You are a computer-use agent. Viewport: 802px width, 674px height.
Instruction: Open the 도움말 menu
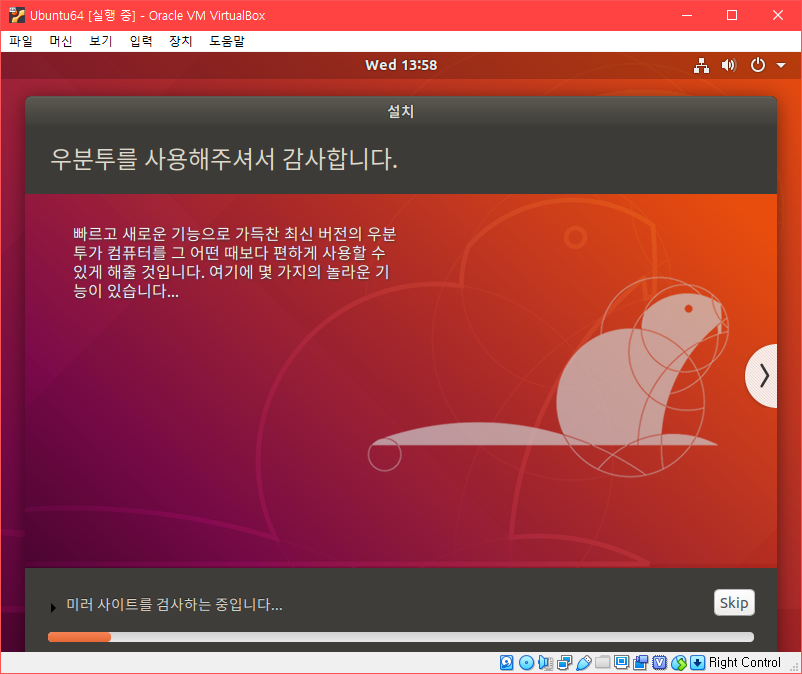click(227, 41)
